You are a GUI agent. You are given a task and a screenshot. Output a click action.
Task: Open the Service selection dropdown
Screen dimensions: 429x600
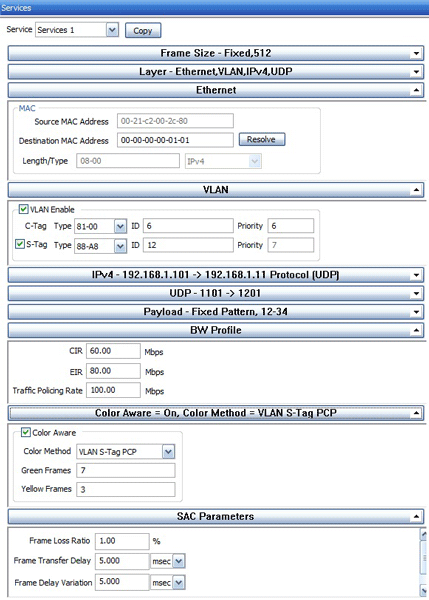coord(112,30)
